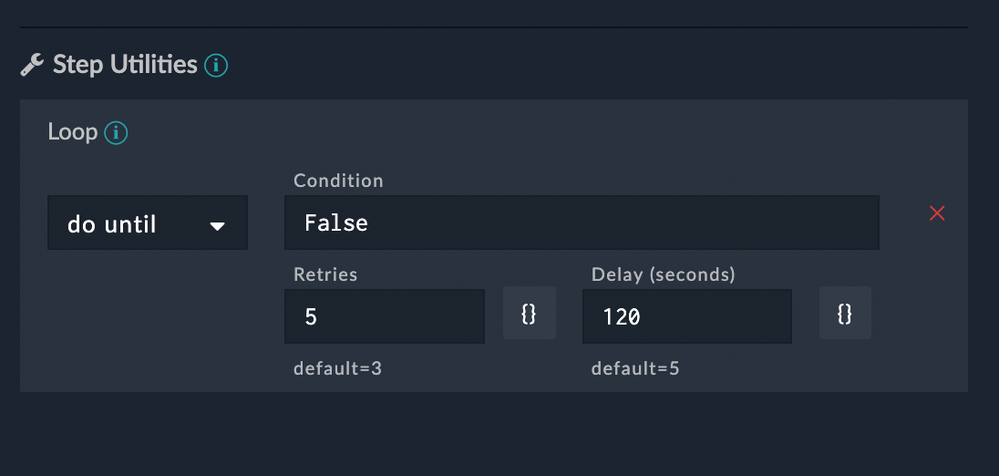999x476 pixels.
Task: Click the Step Utilities info icon
Action: [x=216, y=66]
